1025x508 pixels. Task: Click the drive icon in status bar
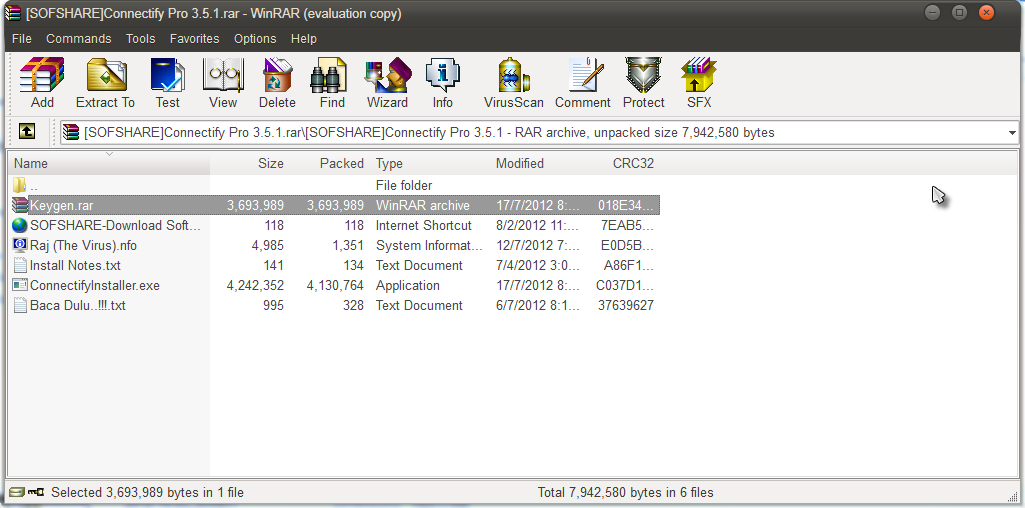[17, 492]
